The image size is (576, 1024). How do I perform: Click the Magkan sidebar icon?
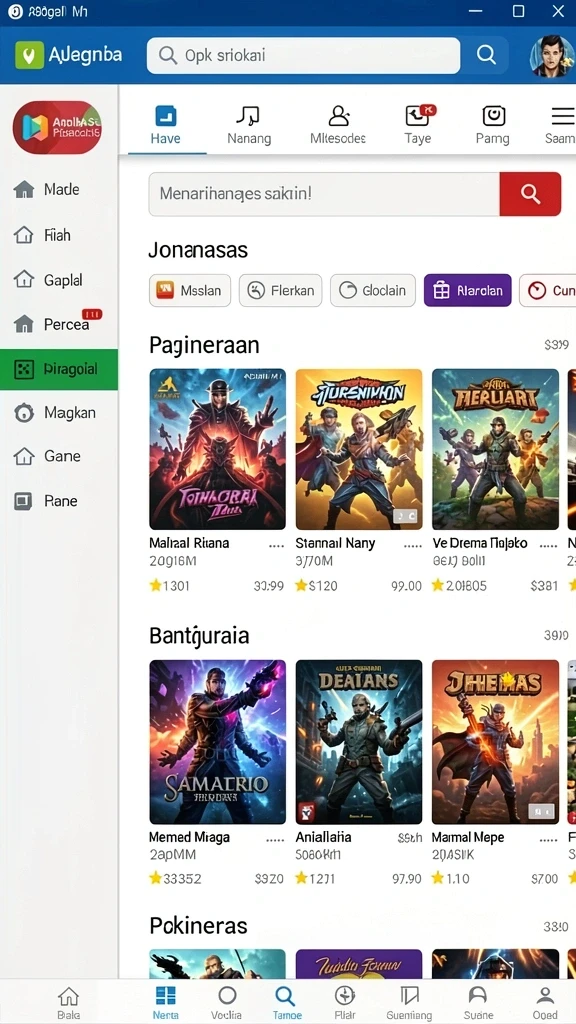(x=24, y=413)
